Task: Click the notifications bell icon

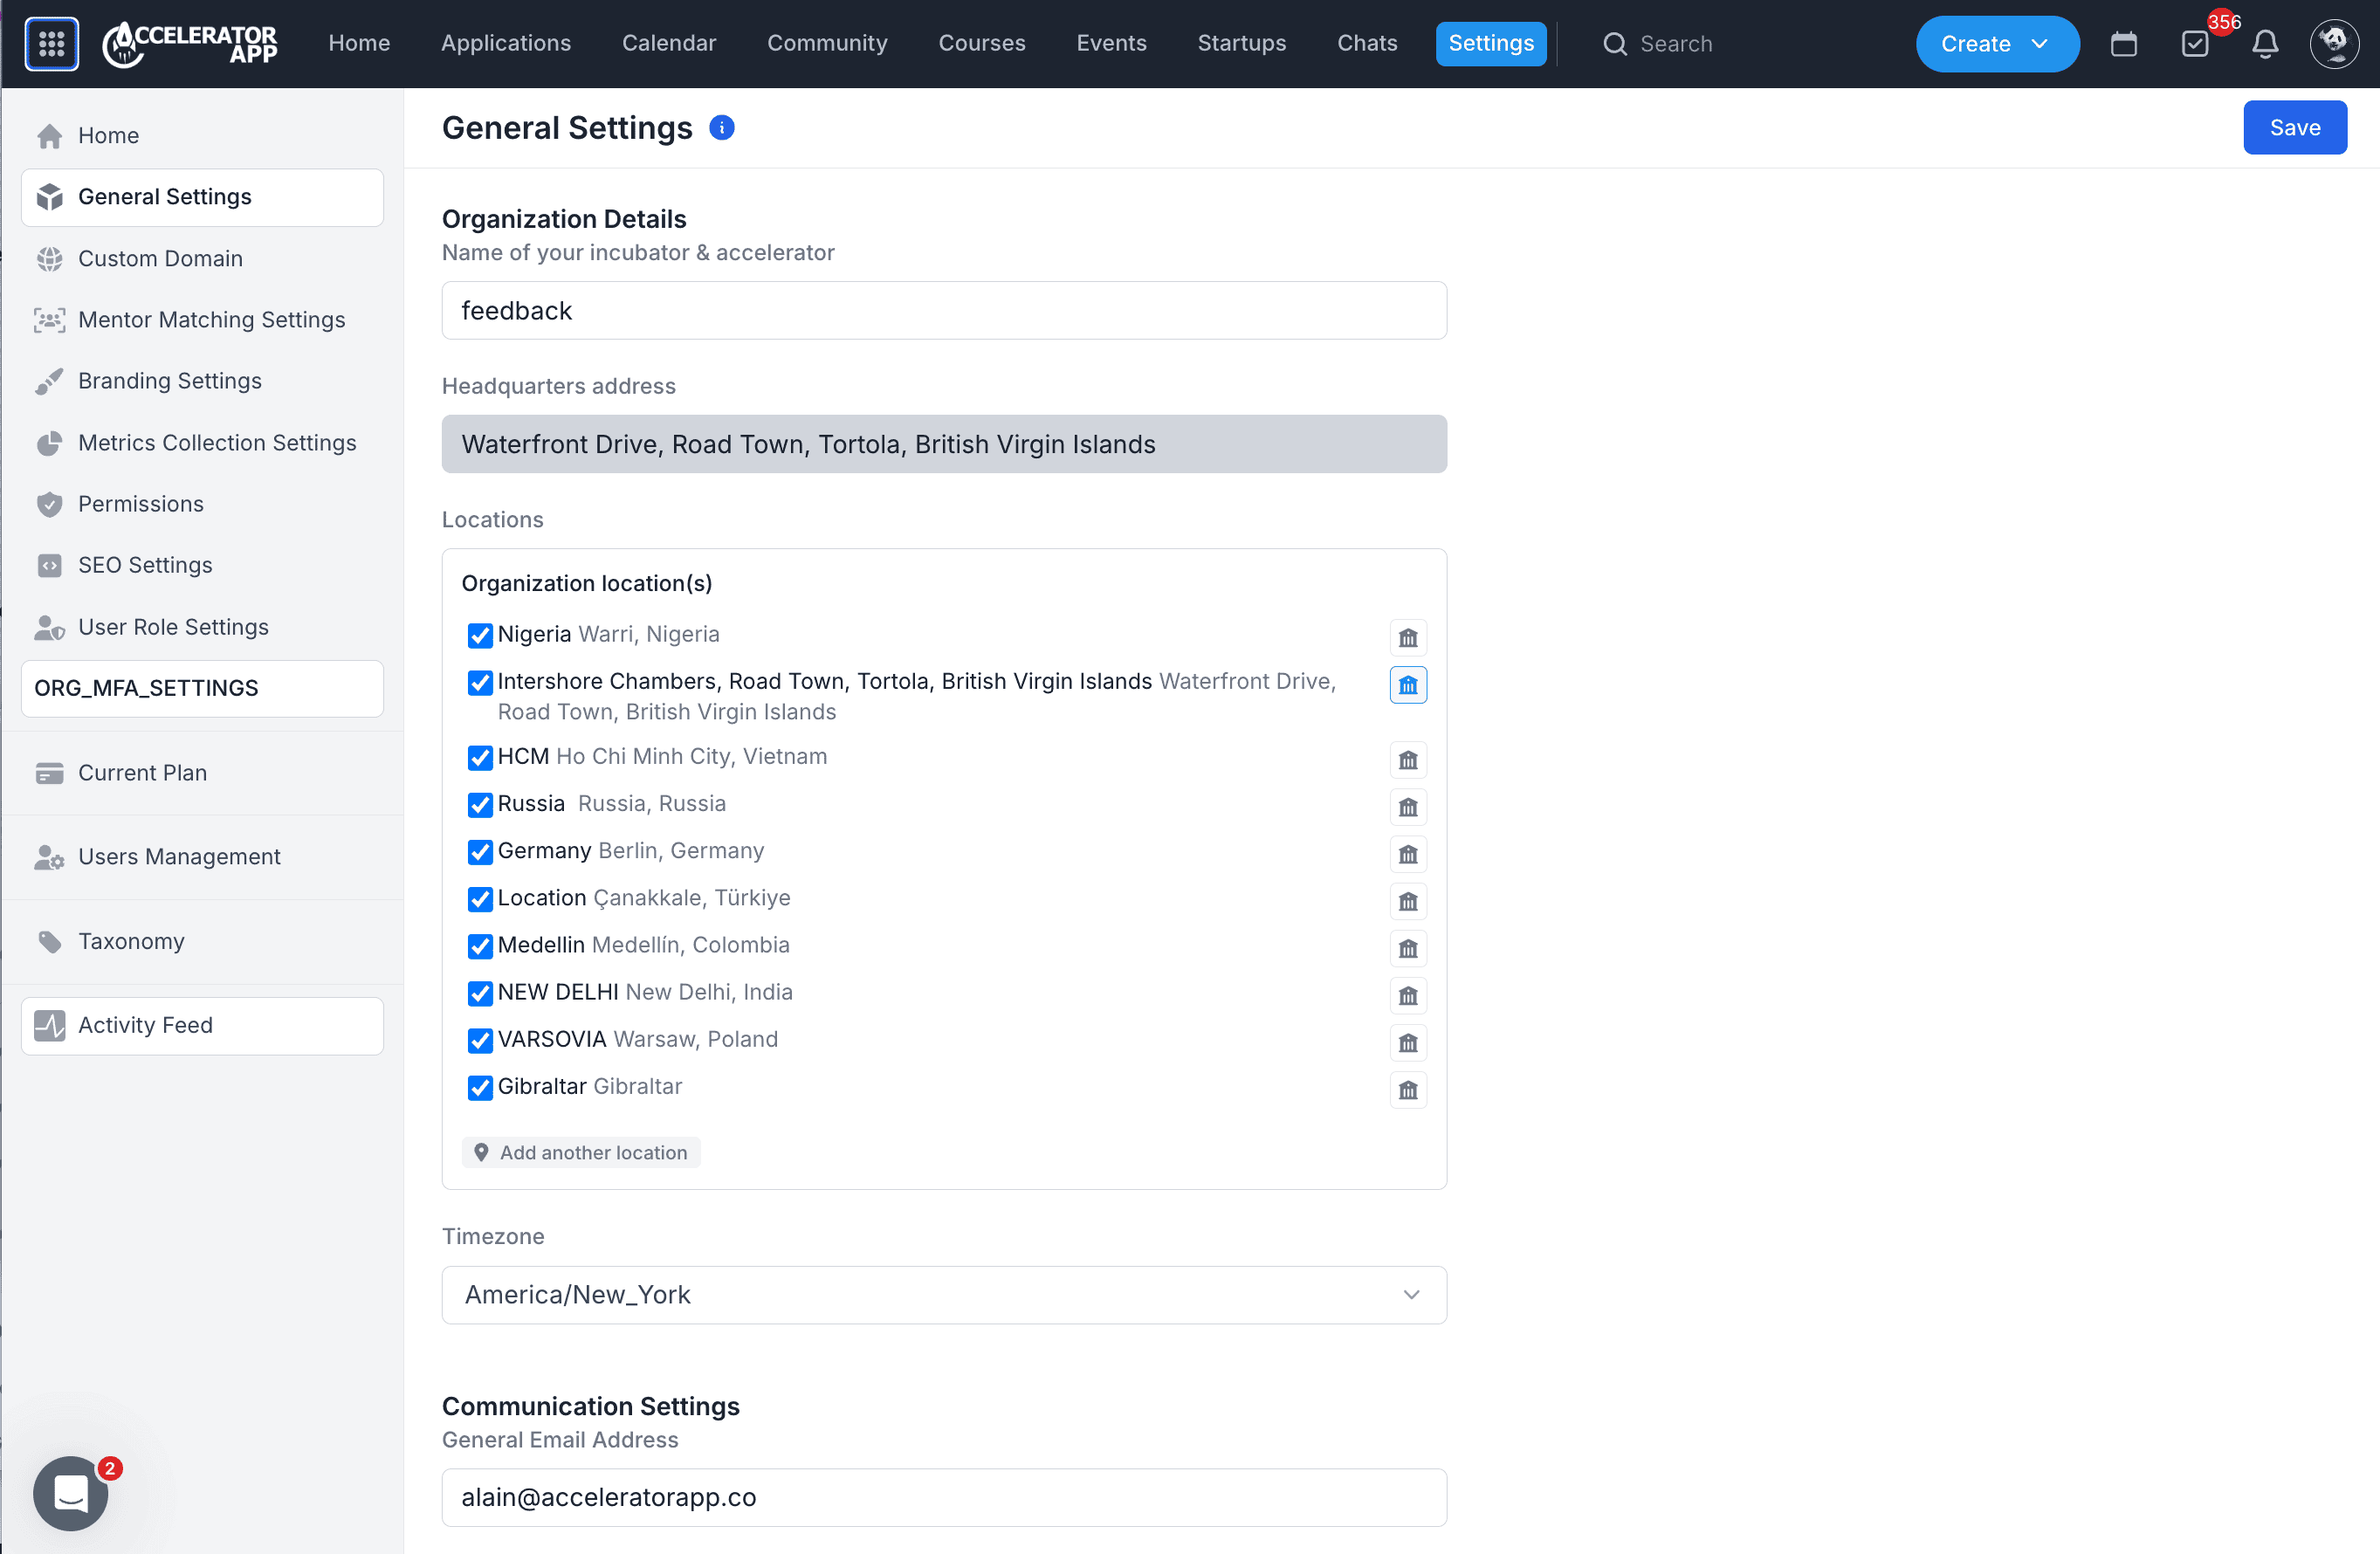Action: pos(2265,44)
